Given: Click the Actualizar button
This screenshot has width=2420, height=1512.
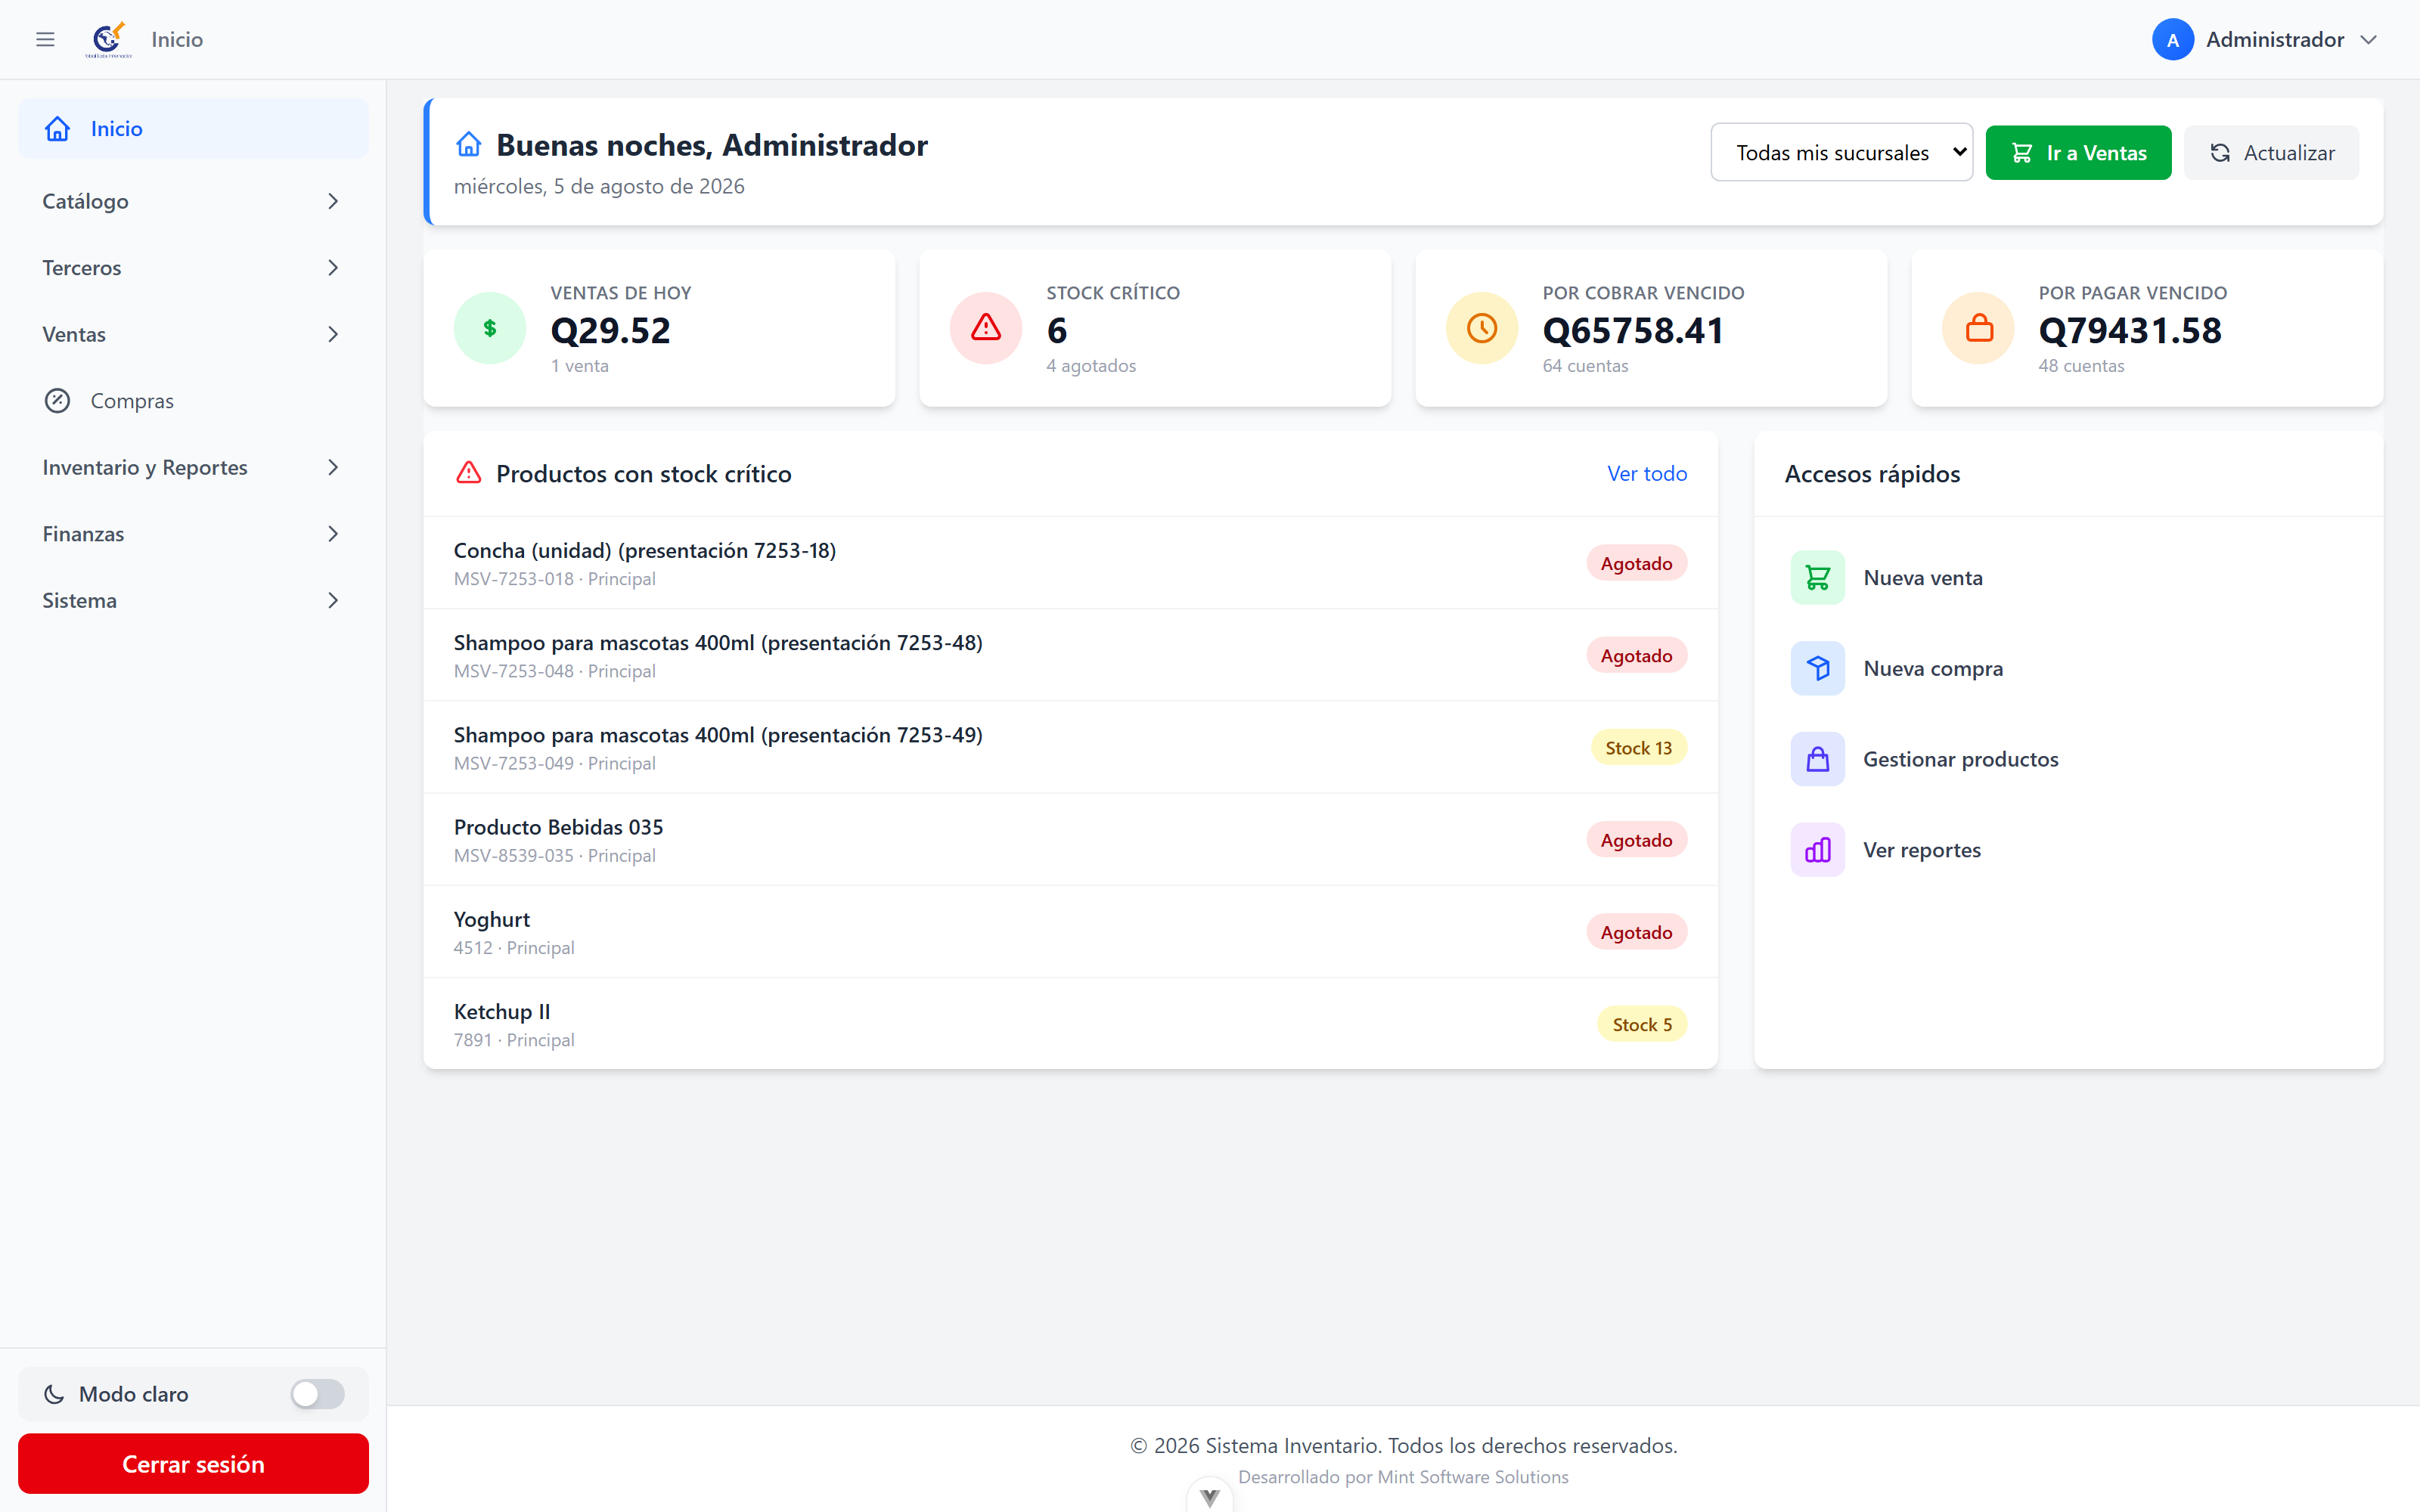Looking at the screenshot, I should (x=2271, y=152).
